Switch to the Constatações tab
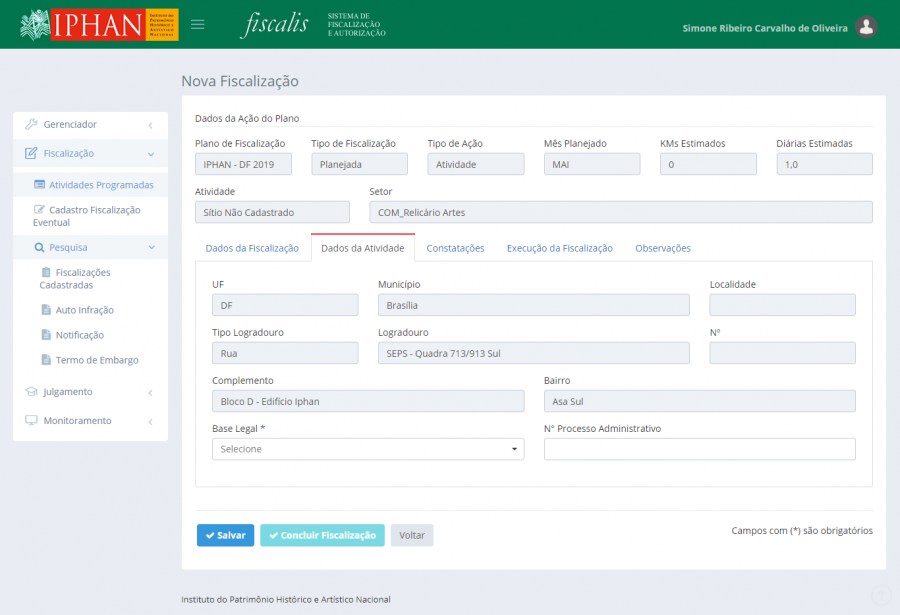 coord(455,248)
